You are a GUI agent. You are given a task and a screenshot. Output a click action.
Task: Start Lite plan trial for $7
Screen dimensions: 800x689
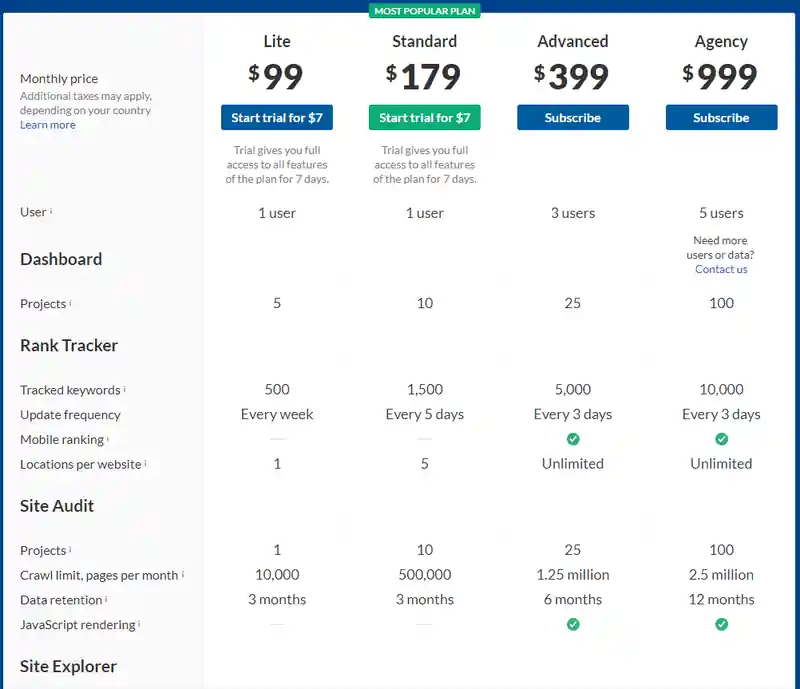[x=277, y=117]
